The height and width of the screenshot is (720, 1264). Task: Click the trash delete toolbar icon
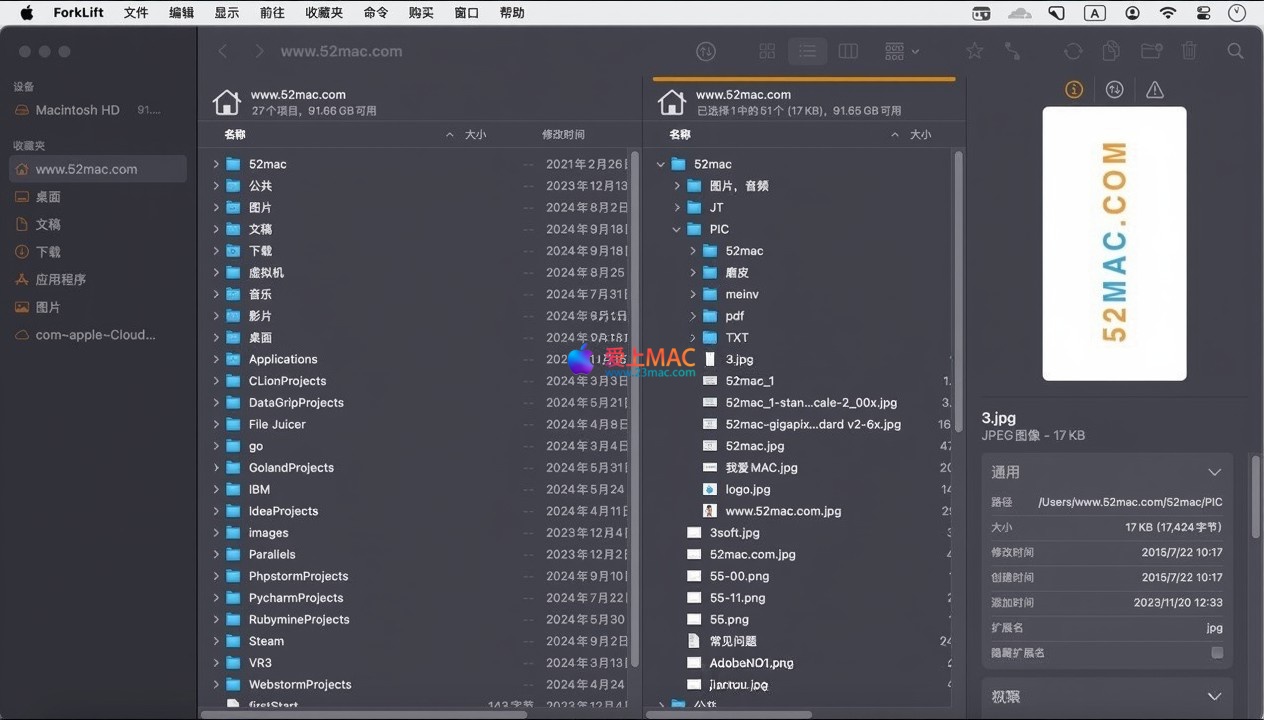(1189, 51)
